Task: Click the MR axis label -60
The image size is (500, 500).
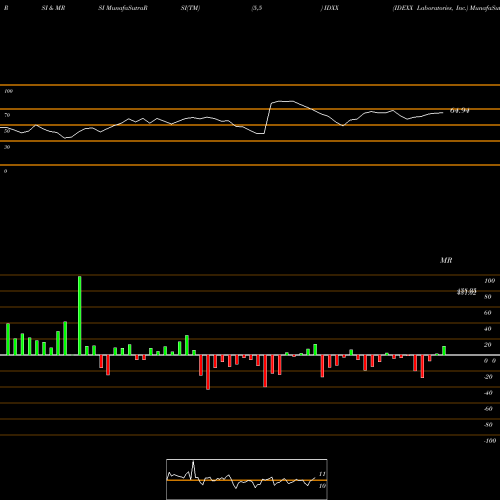Action: pyautogui.click(x=488, y=409)
